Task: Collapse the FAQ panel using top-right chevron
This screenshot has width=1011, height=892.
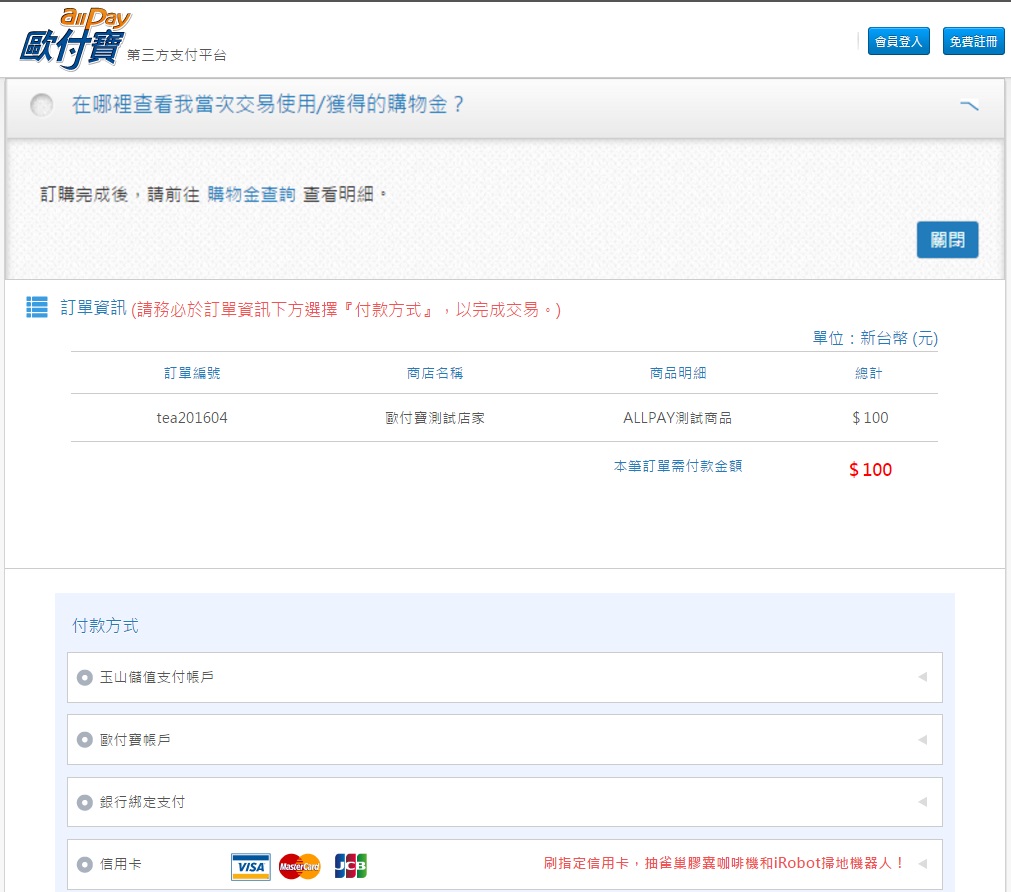Action: coord(968,105)
